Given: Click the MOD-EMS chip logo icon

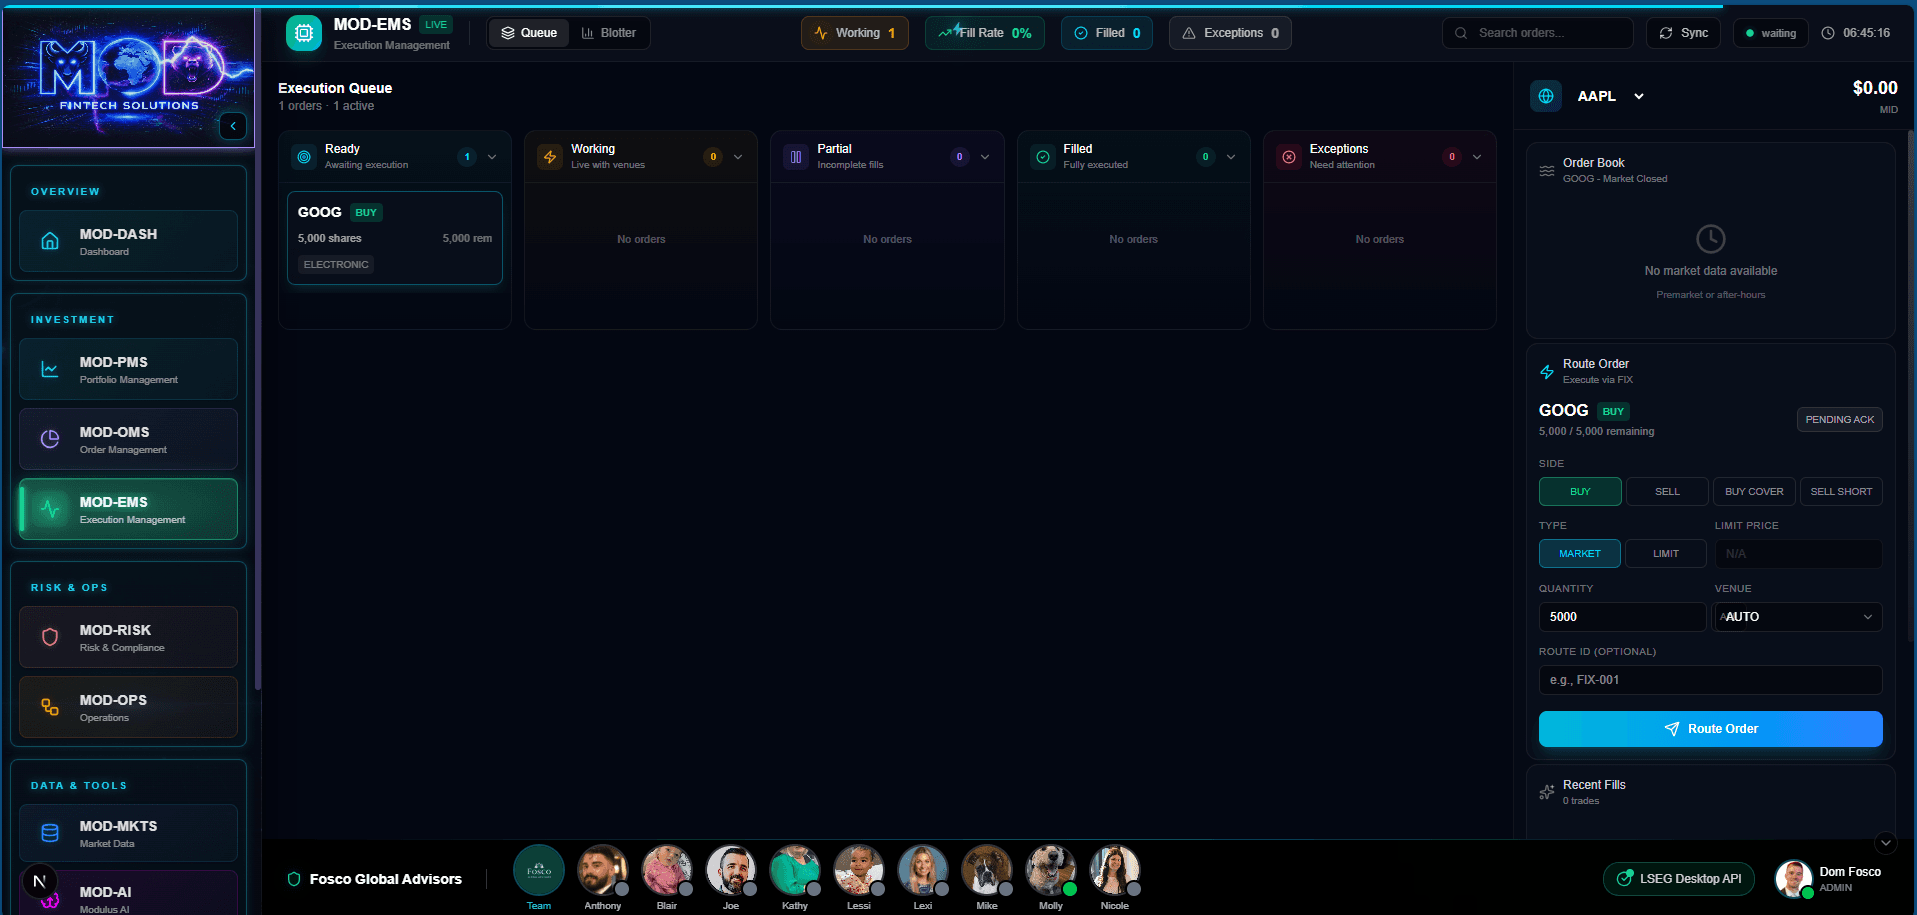Looking at the screenshot, I should (304, 33).
